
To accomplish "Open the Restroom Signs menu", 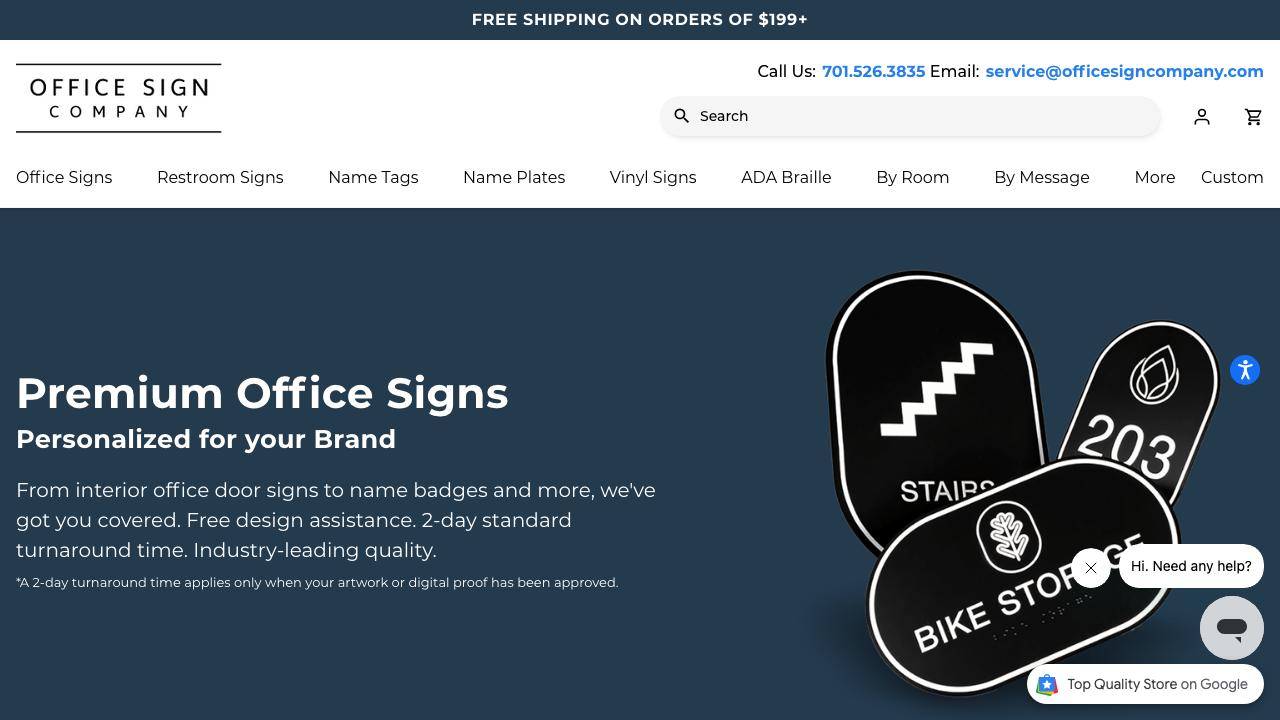I will pyautogui.click(x=220, y=178).
